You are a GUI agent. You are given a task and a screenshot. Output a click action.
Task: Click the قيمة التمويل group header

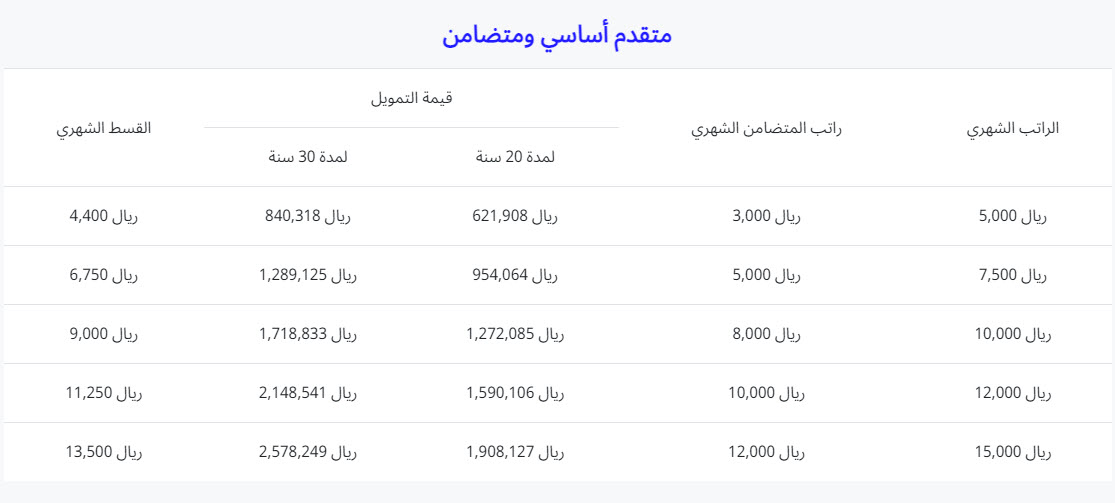411,98
